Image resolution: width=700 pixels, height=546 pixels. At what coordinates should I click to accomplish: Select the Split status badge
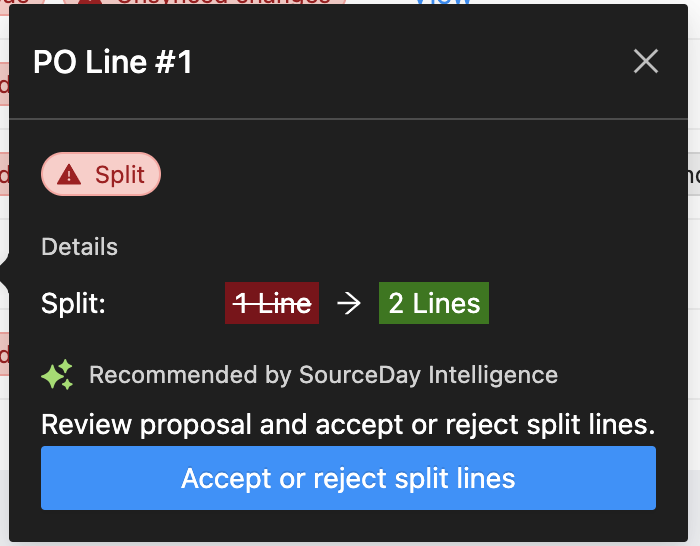(x=101, y=174)
